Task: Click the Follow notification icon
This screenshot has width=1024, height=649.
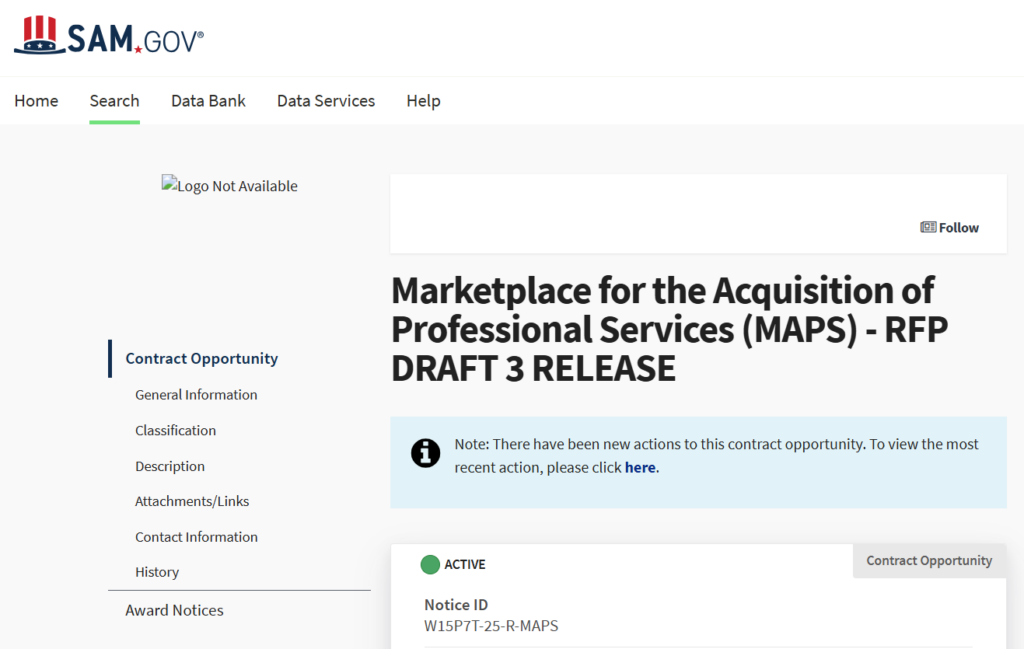Action: click(x=929, y=227)
